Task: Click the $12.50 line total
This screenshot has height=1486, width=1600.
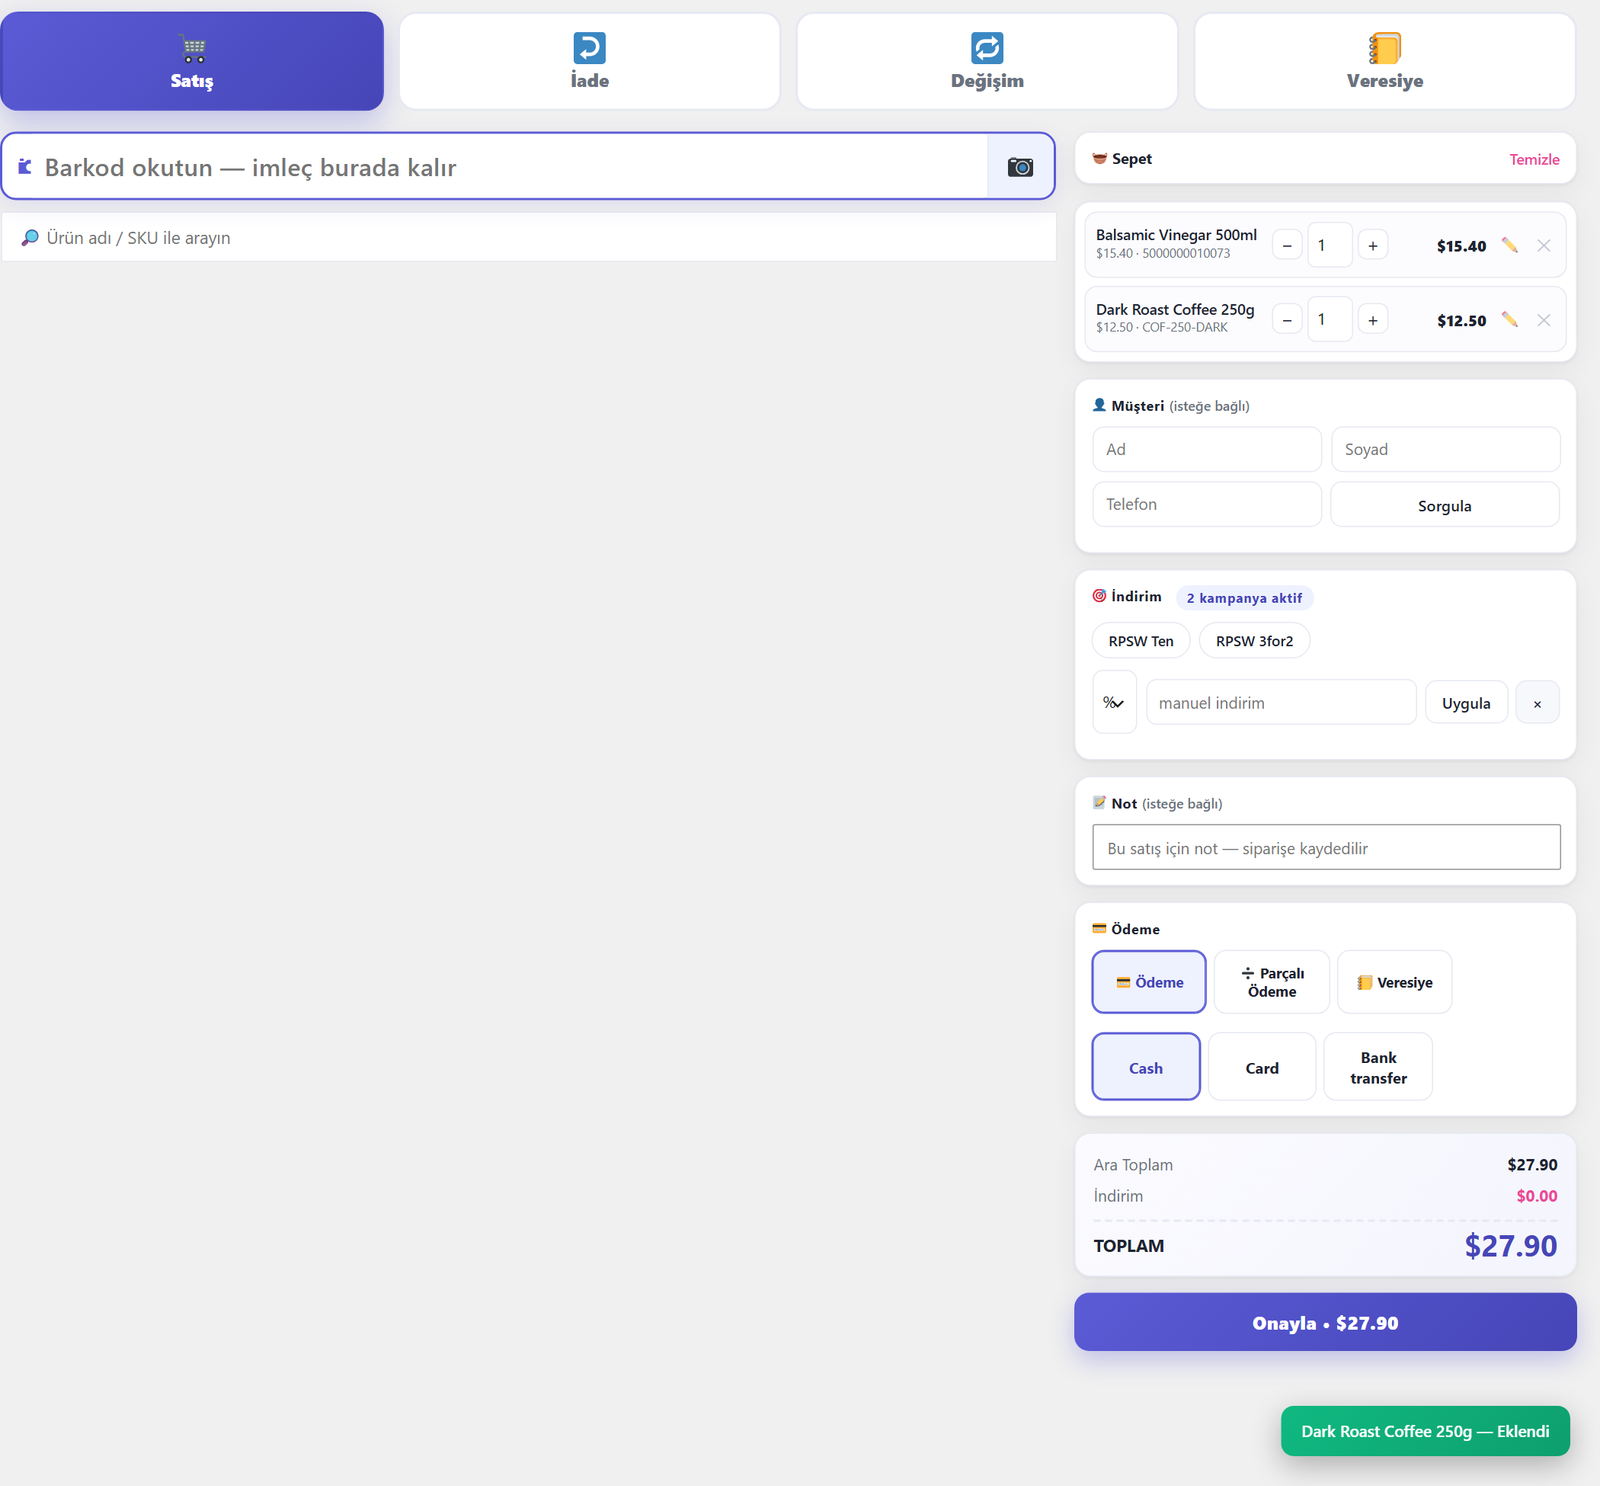Action: click(x=1461, y=321)
